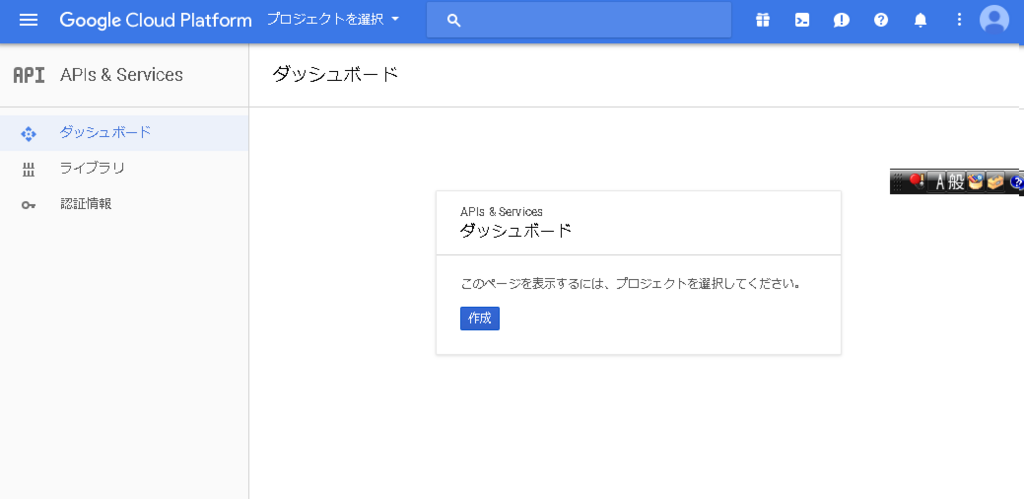The height and width of the screenshot is (499, 1024).
Task: Click the ダッシュボード page header title
Action: [x=335, y=74]
